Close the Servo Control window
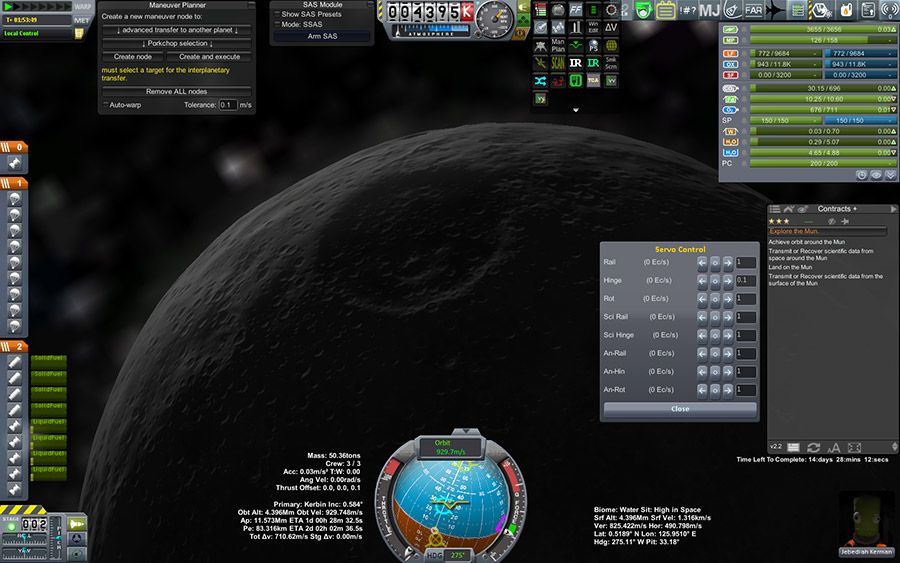The height and width of the screenshot is (563, 900). [680, 409]
